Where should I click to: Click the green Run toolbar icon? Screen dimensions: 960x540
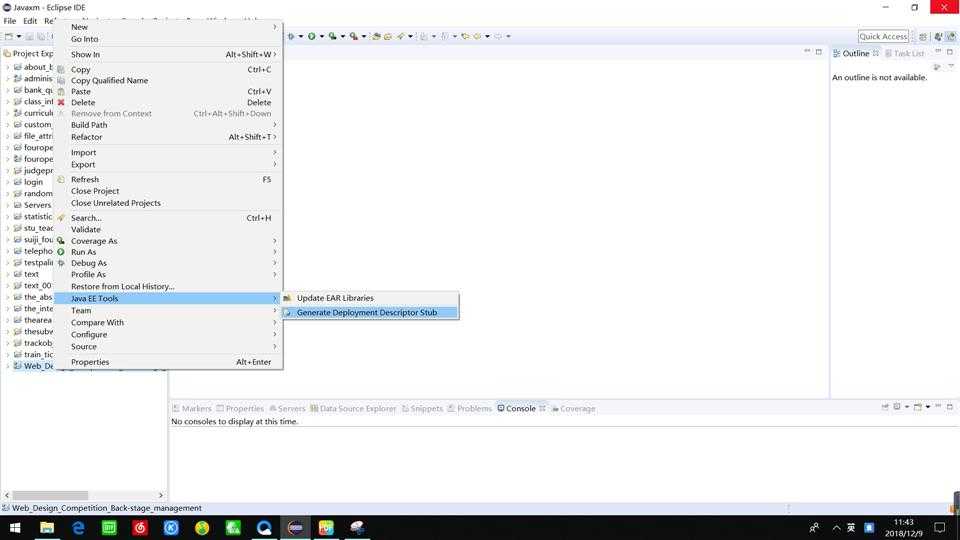pos(312,36)
